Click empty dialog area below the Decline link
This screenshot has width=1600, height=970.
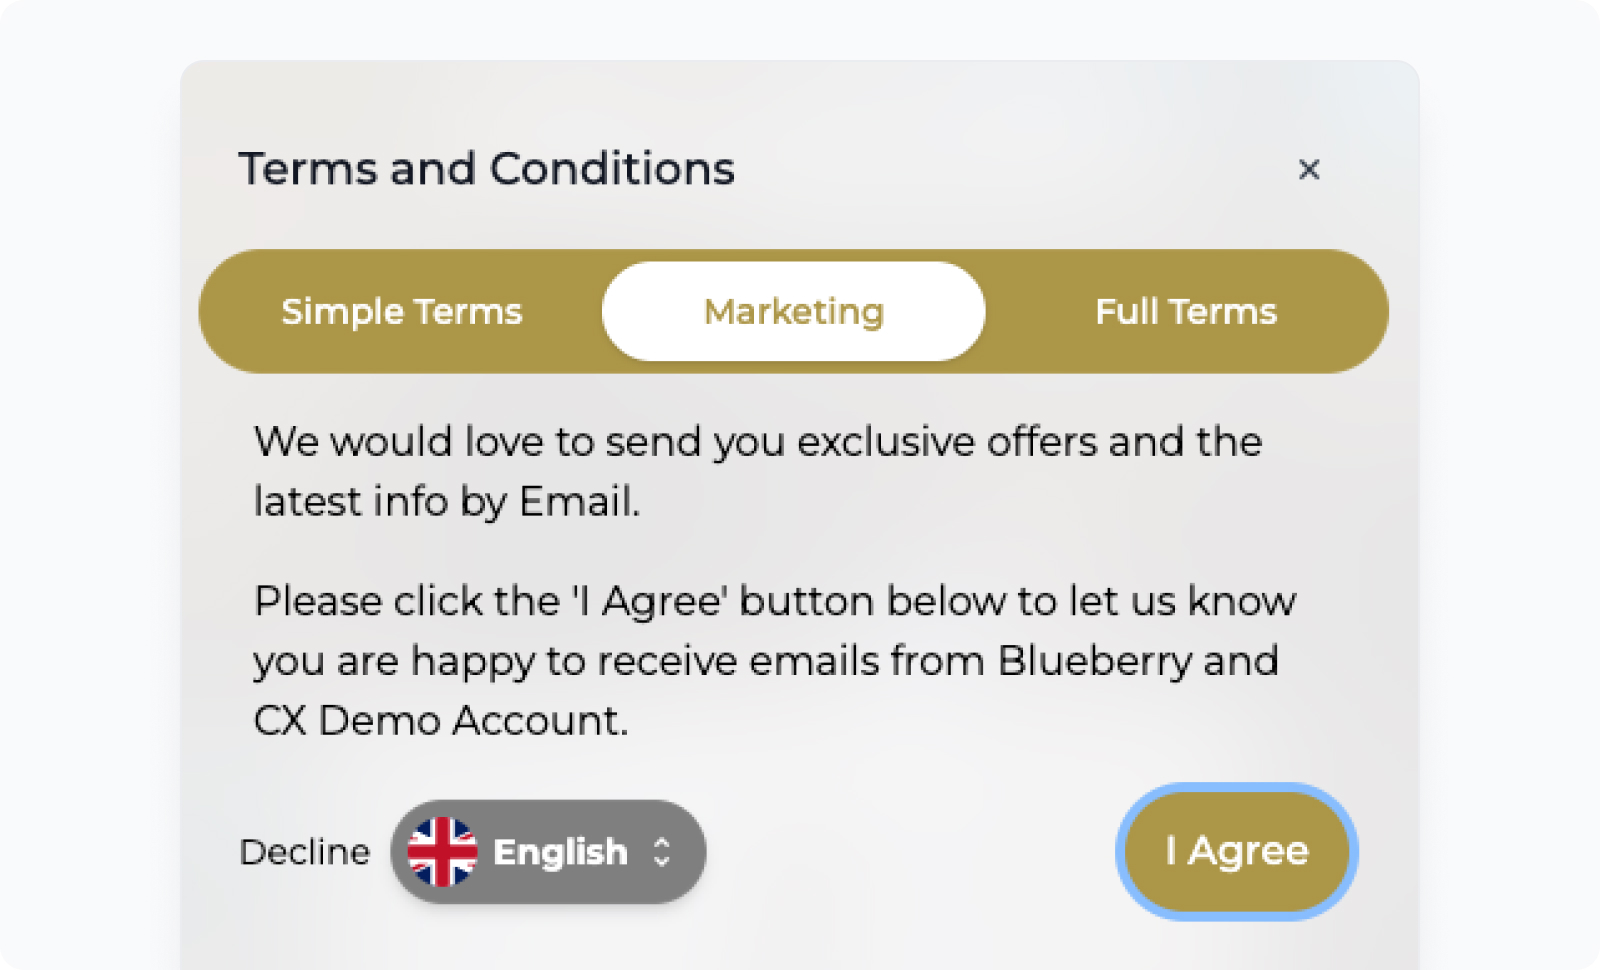(x=305, y=930)
